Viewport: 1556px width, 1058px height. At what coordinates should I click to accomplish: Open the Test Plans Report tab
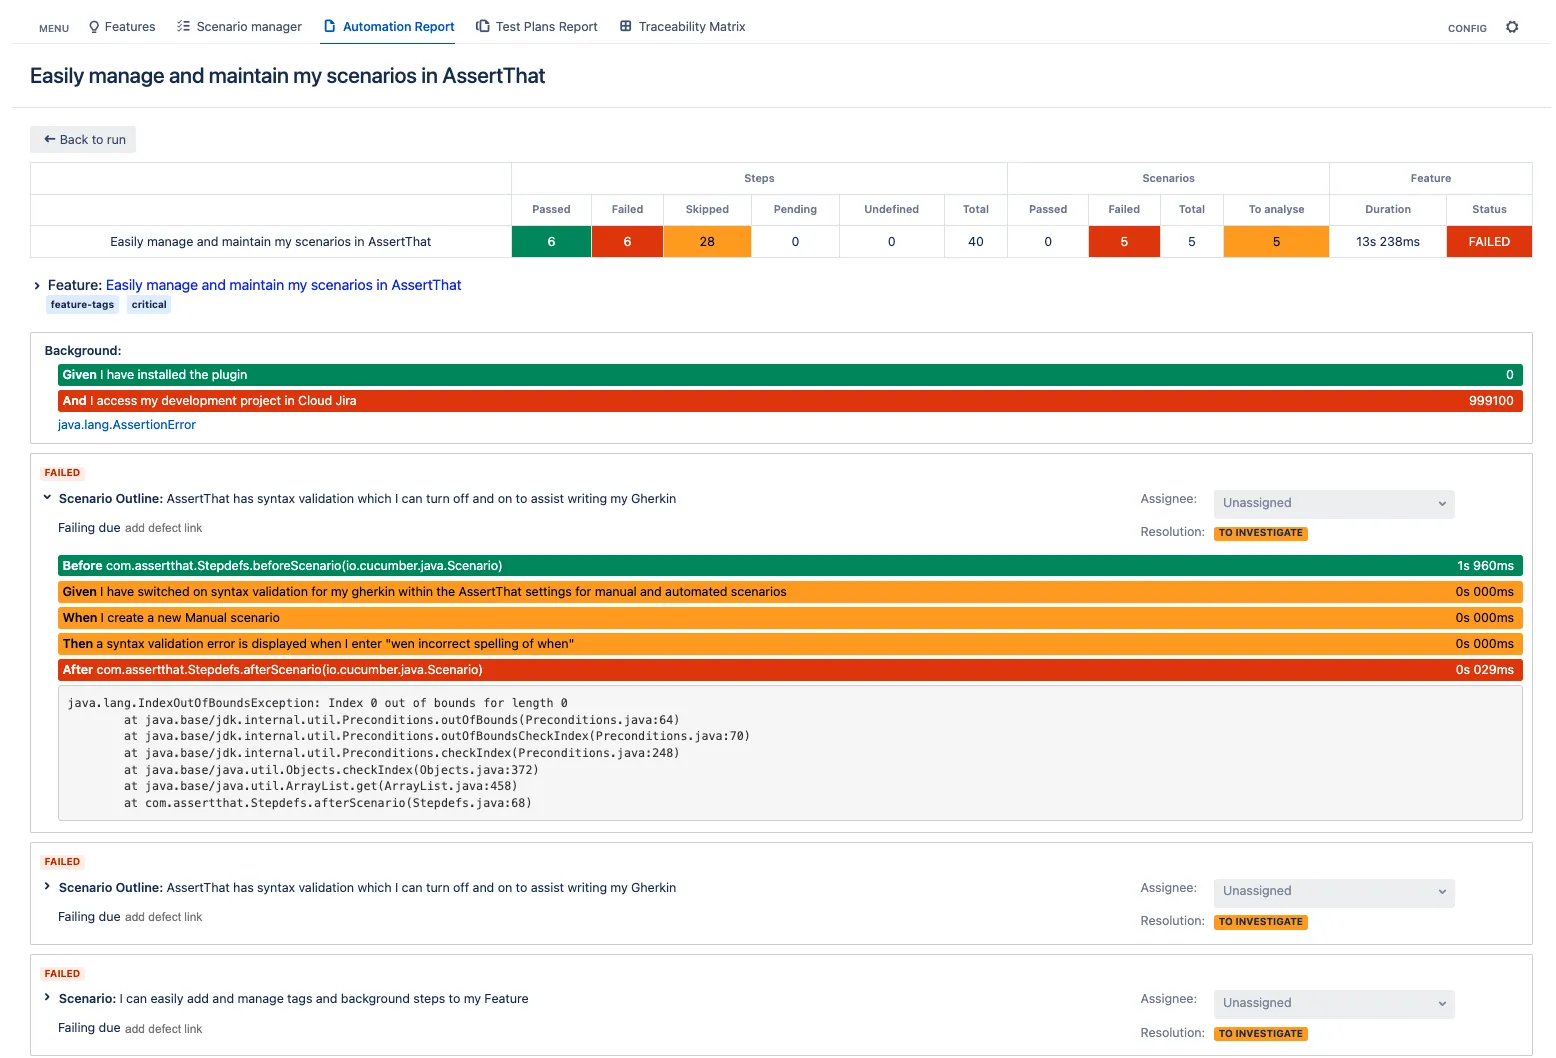(x=537, y=27)
